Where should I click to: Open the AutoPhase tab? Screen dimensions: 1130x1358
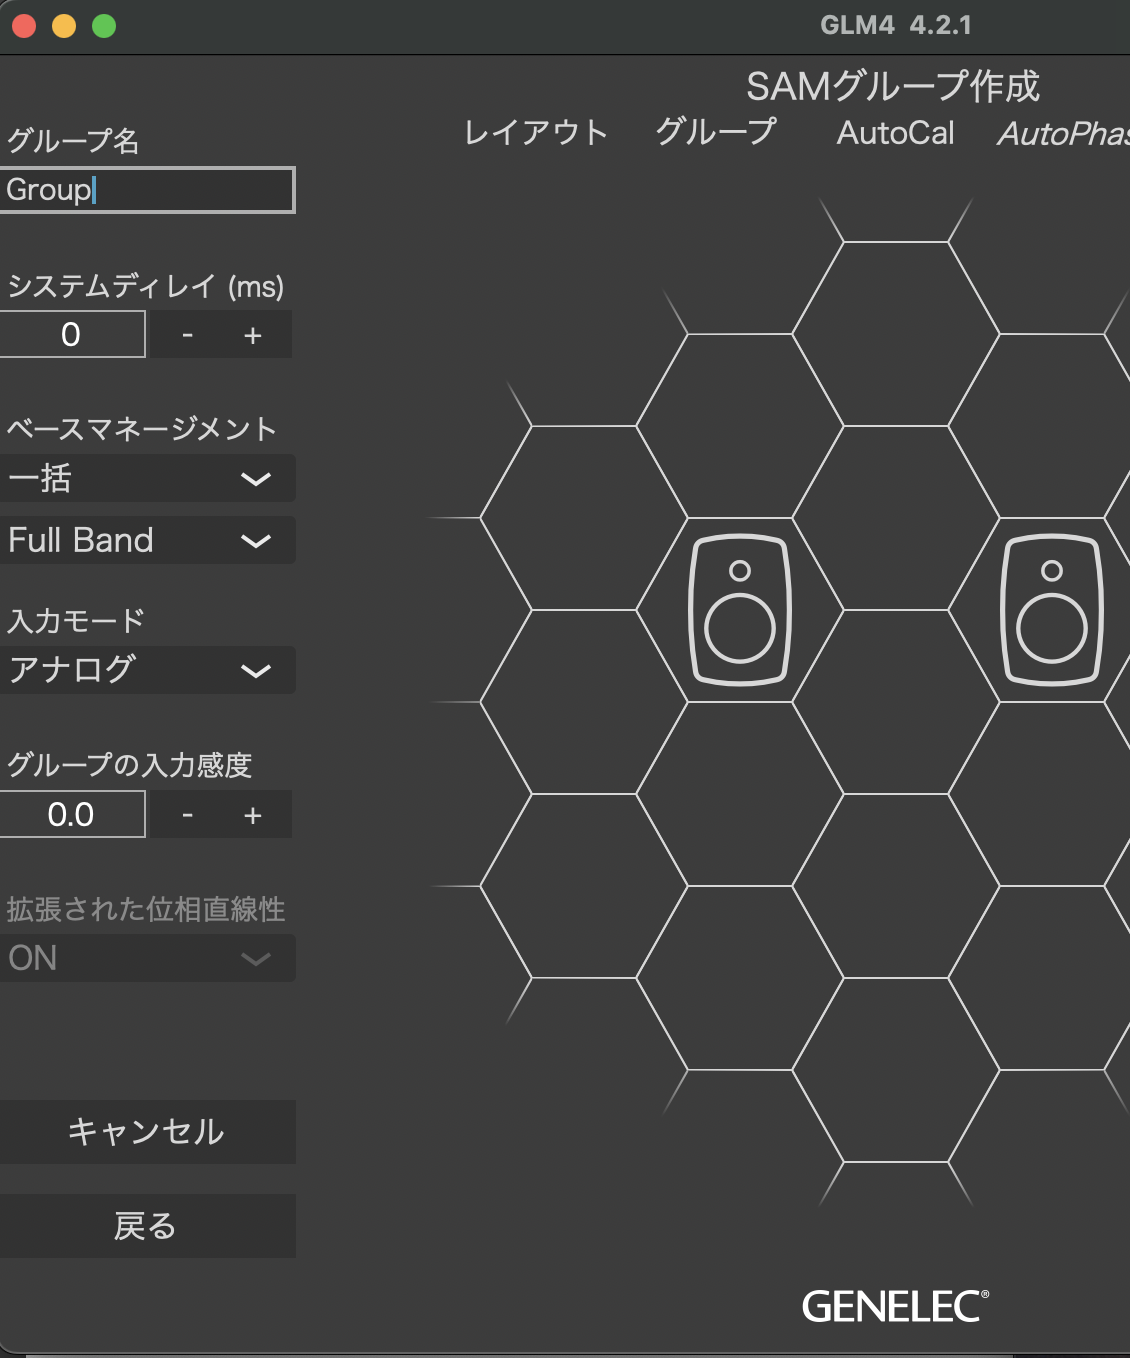[1065, 133]
